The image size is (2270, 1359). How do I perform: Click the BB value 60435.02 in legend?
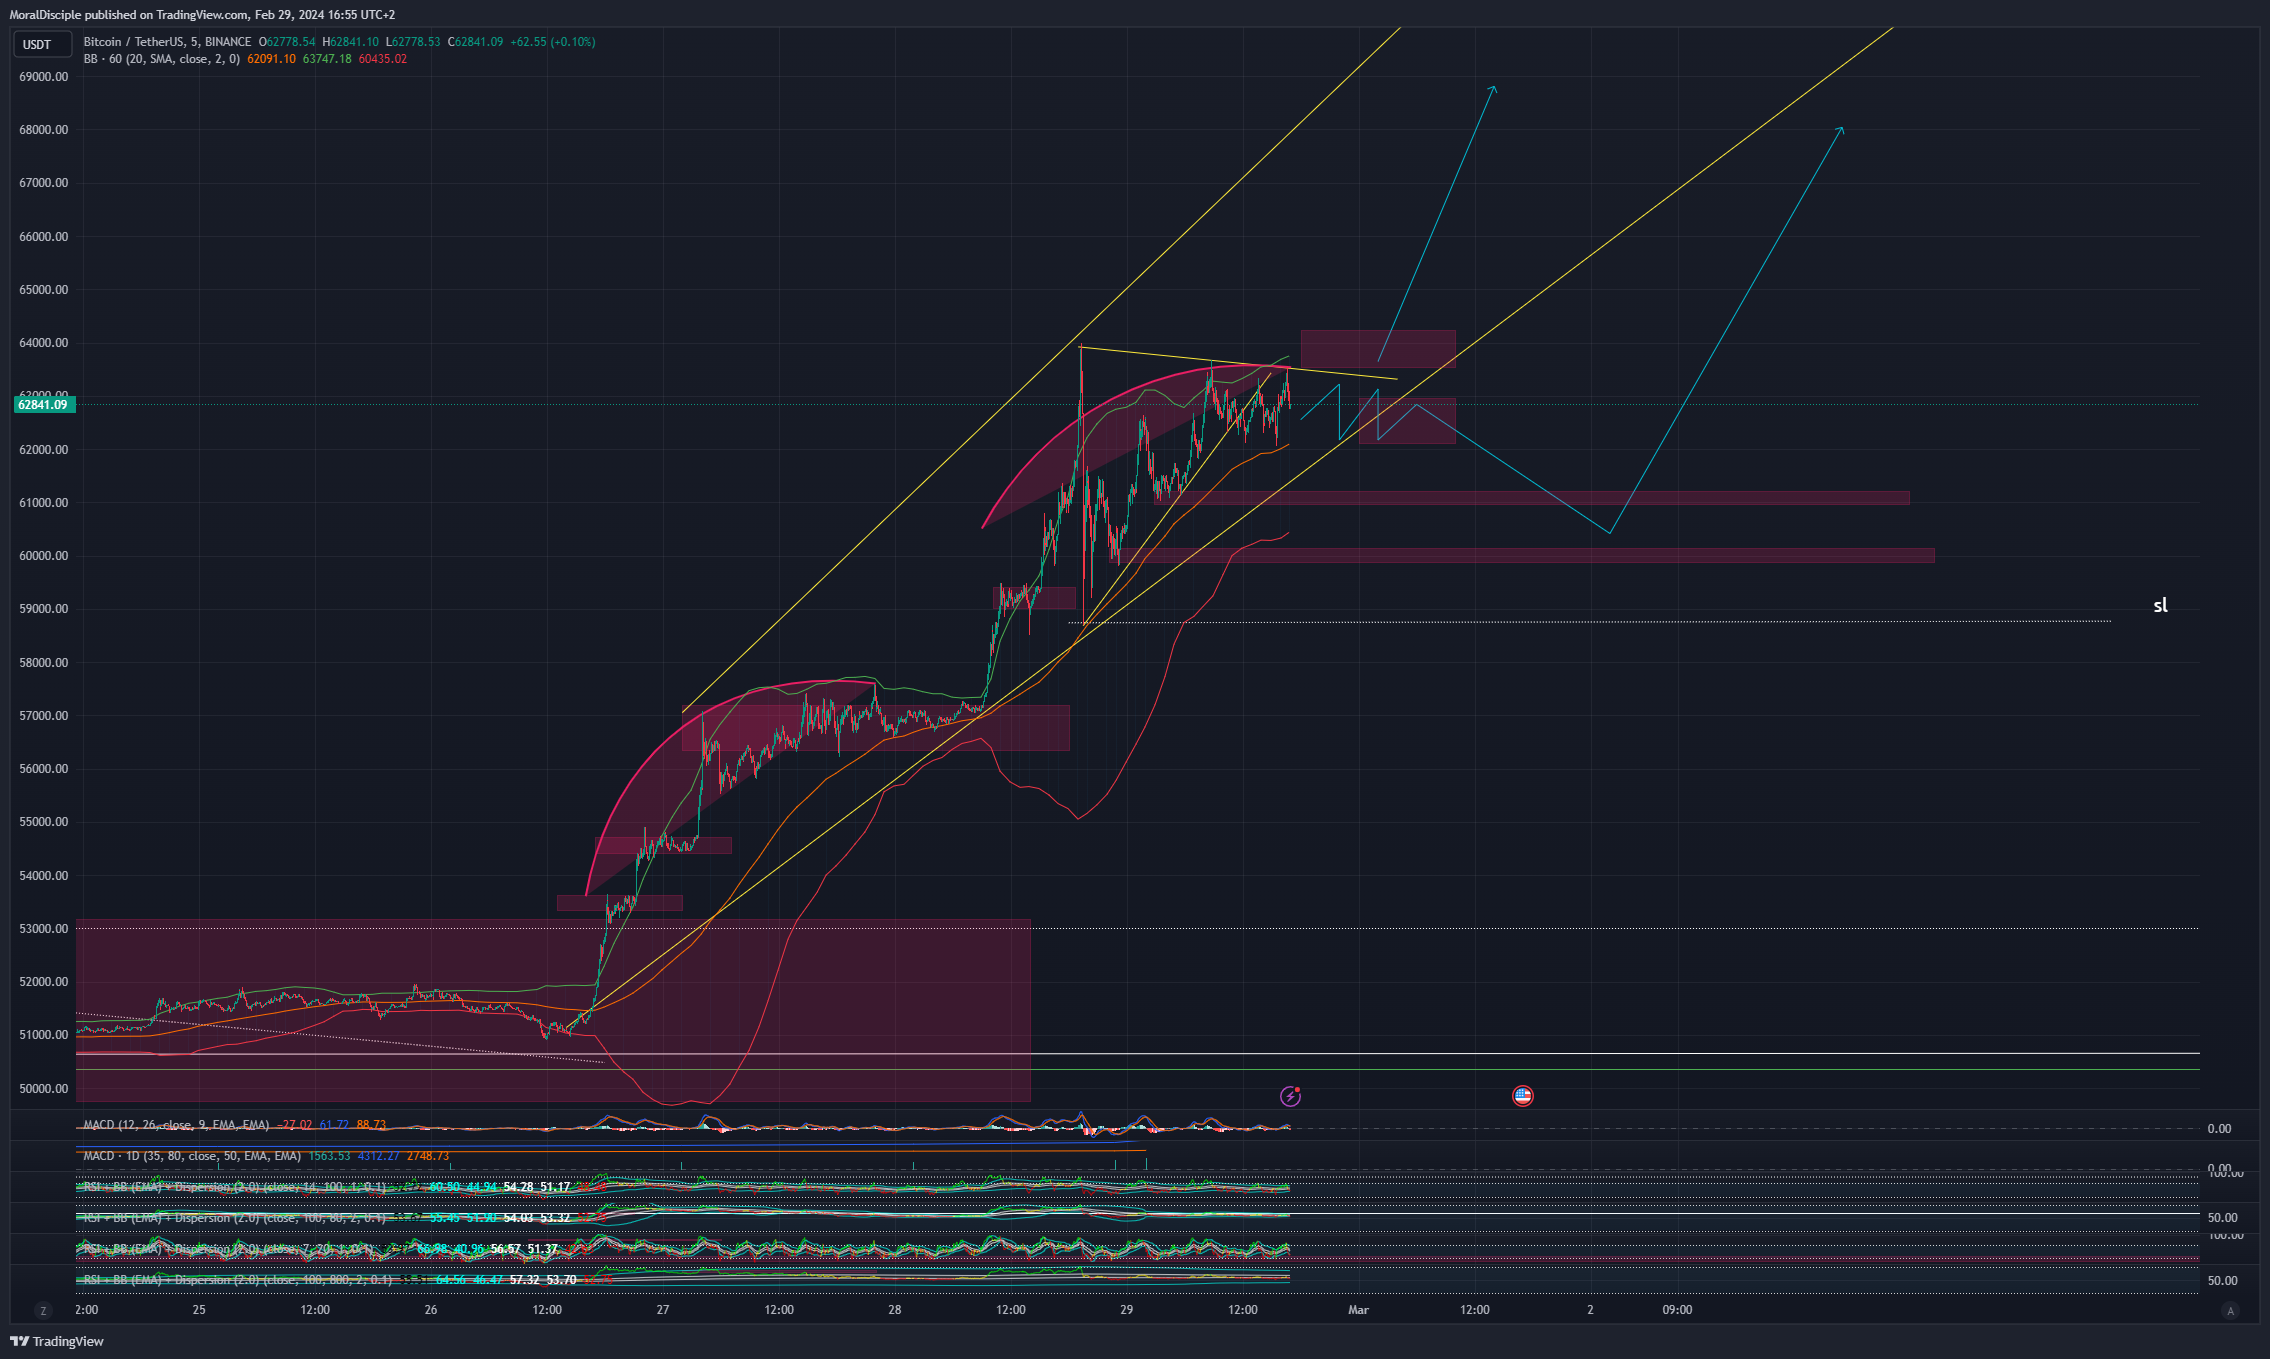point(383,59)
